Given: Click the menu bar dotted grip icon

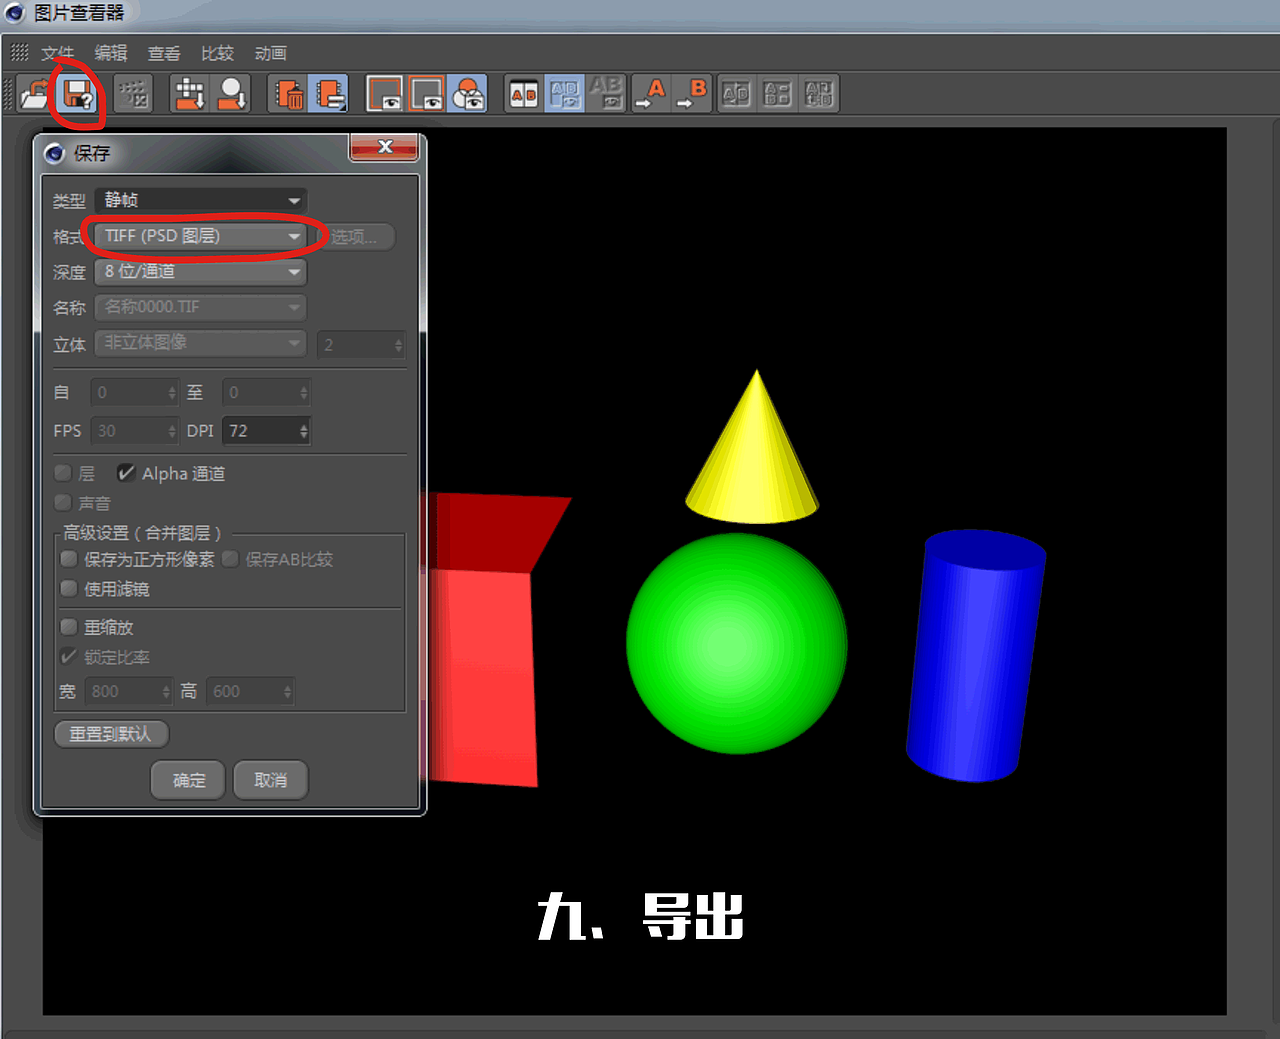Looking at the screenshot, I should [19, 52].
